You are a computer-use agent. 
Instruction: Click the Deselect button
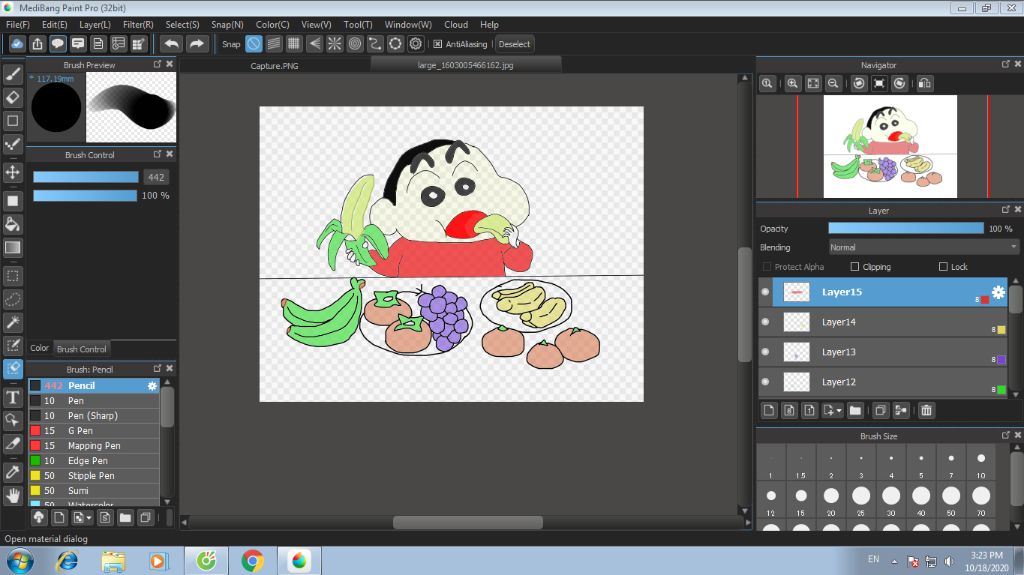coord(514,44)
